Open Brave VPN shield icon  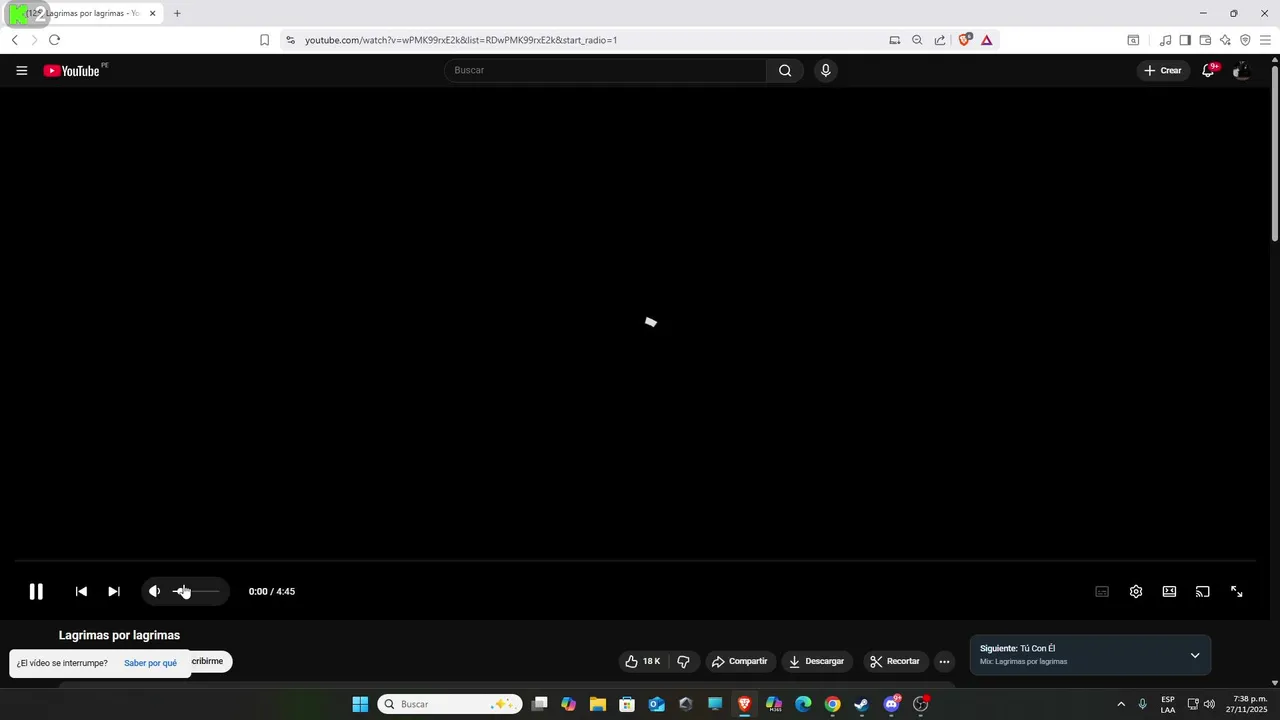point(1245,40)
